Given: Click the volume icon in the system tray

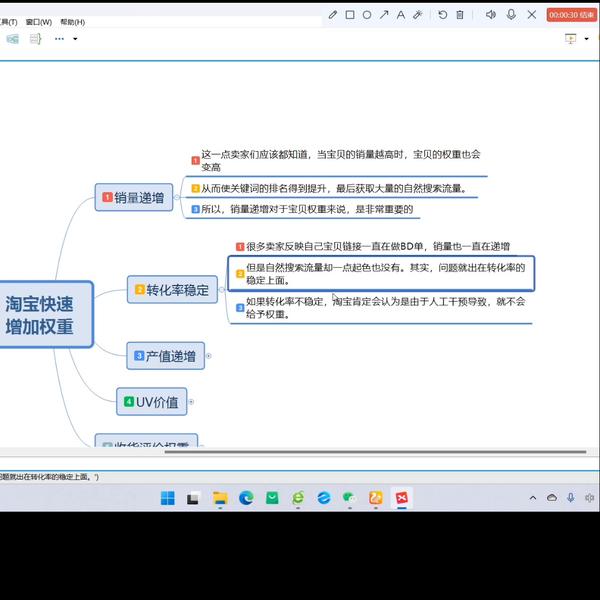Looking at the screenshot, I should pos(590,497).
